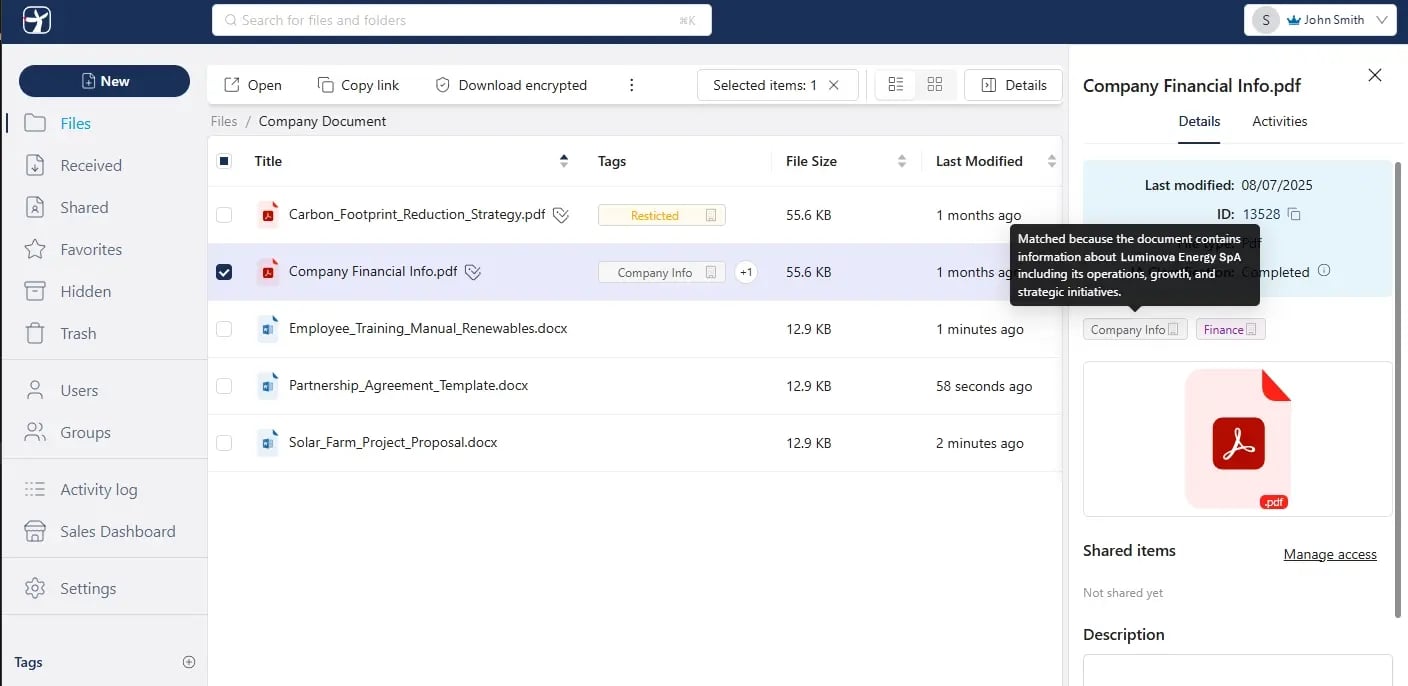Click the Manage access link
Viewport: 1408px width, 686px height.
click(1330, 554)
